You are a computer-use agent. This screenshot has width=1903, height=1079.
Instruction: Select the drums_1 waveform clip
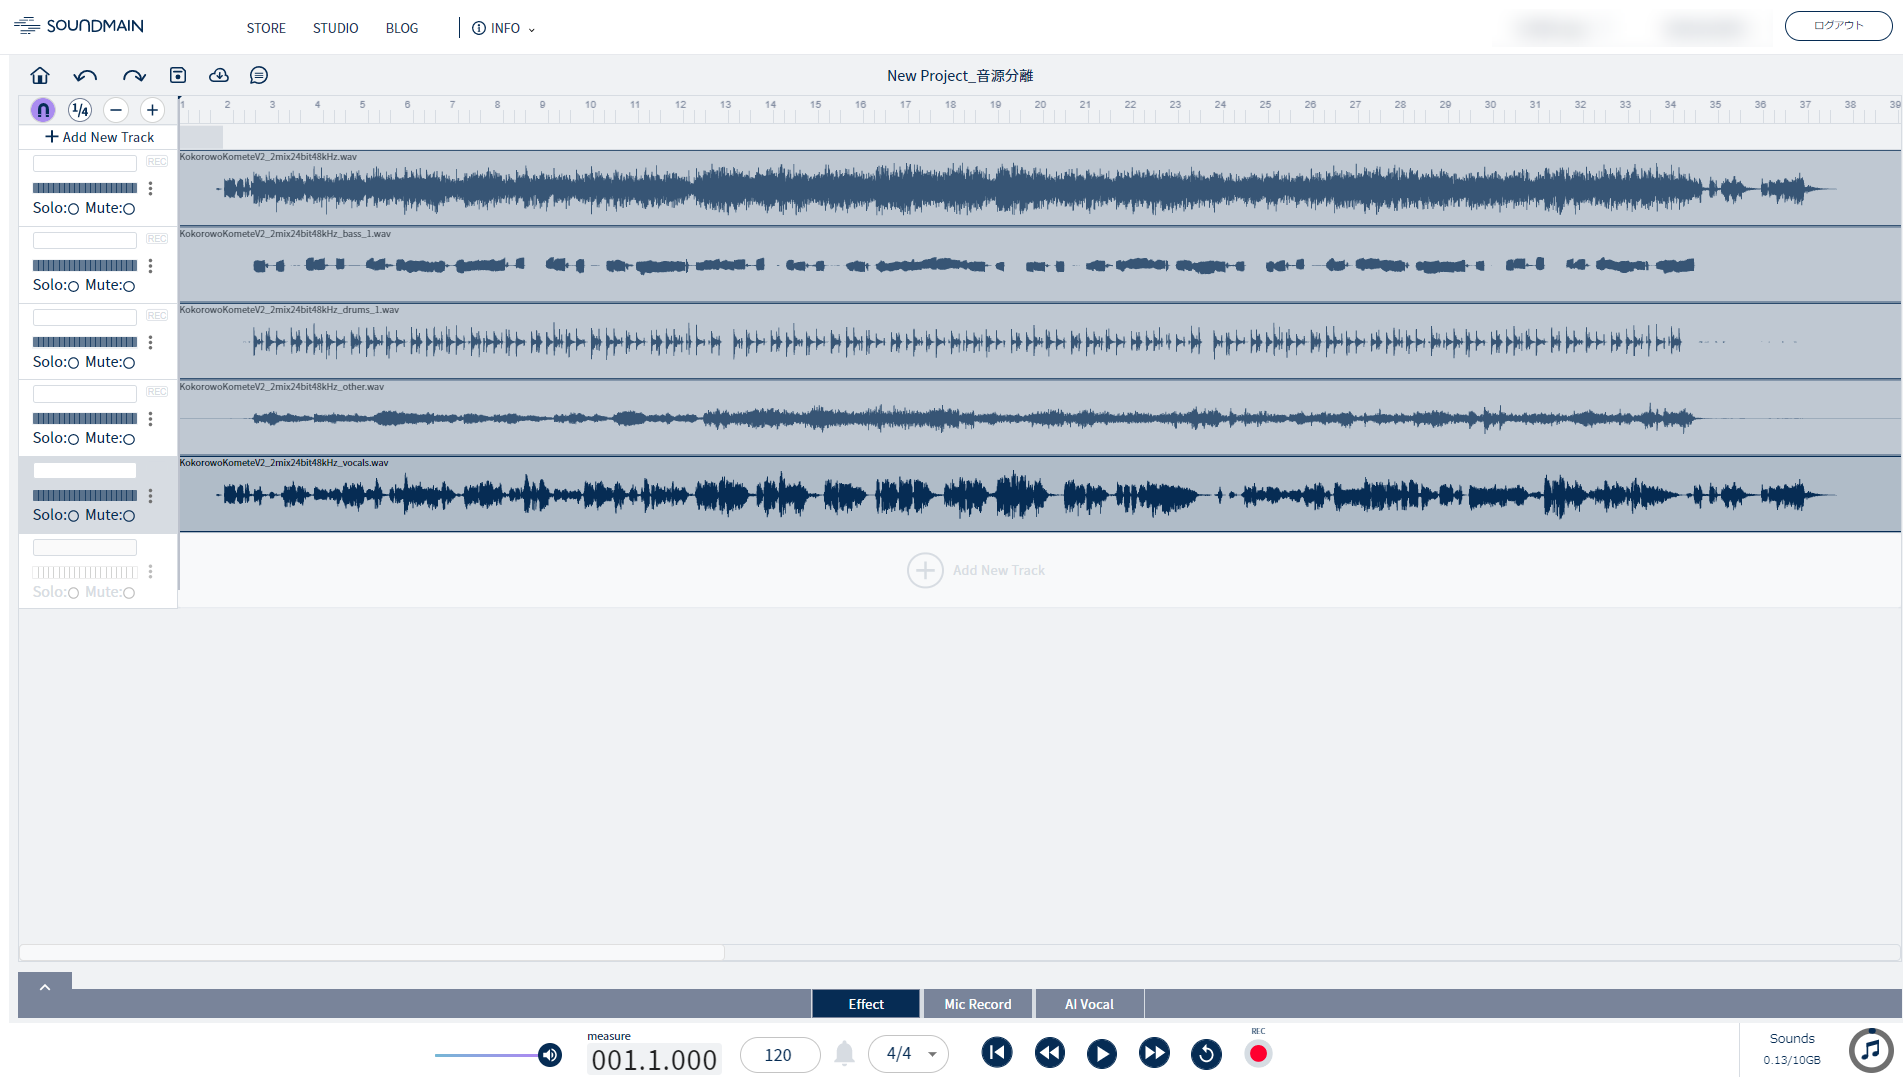point(1040,342)
